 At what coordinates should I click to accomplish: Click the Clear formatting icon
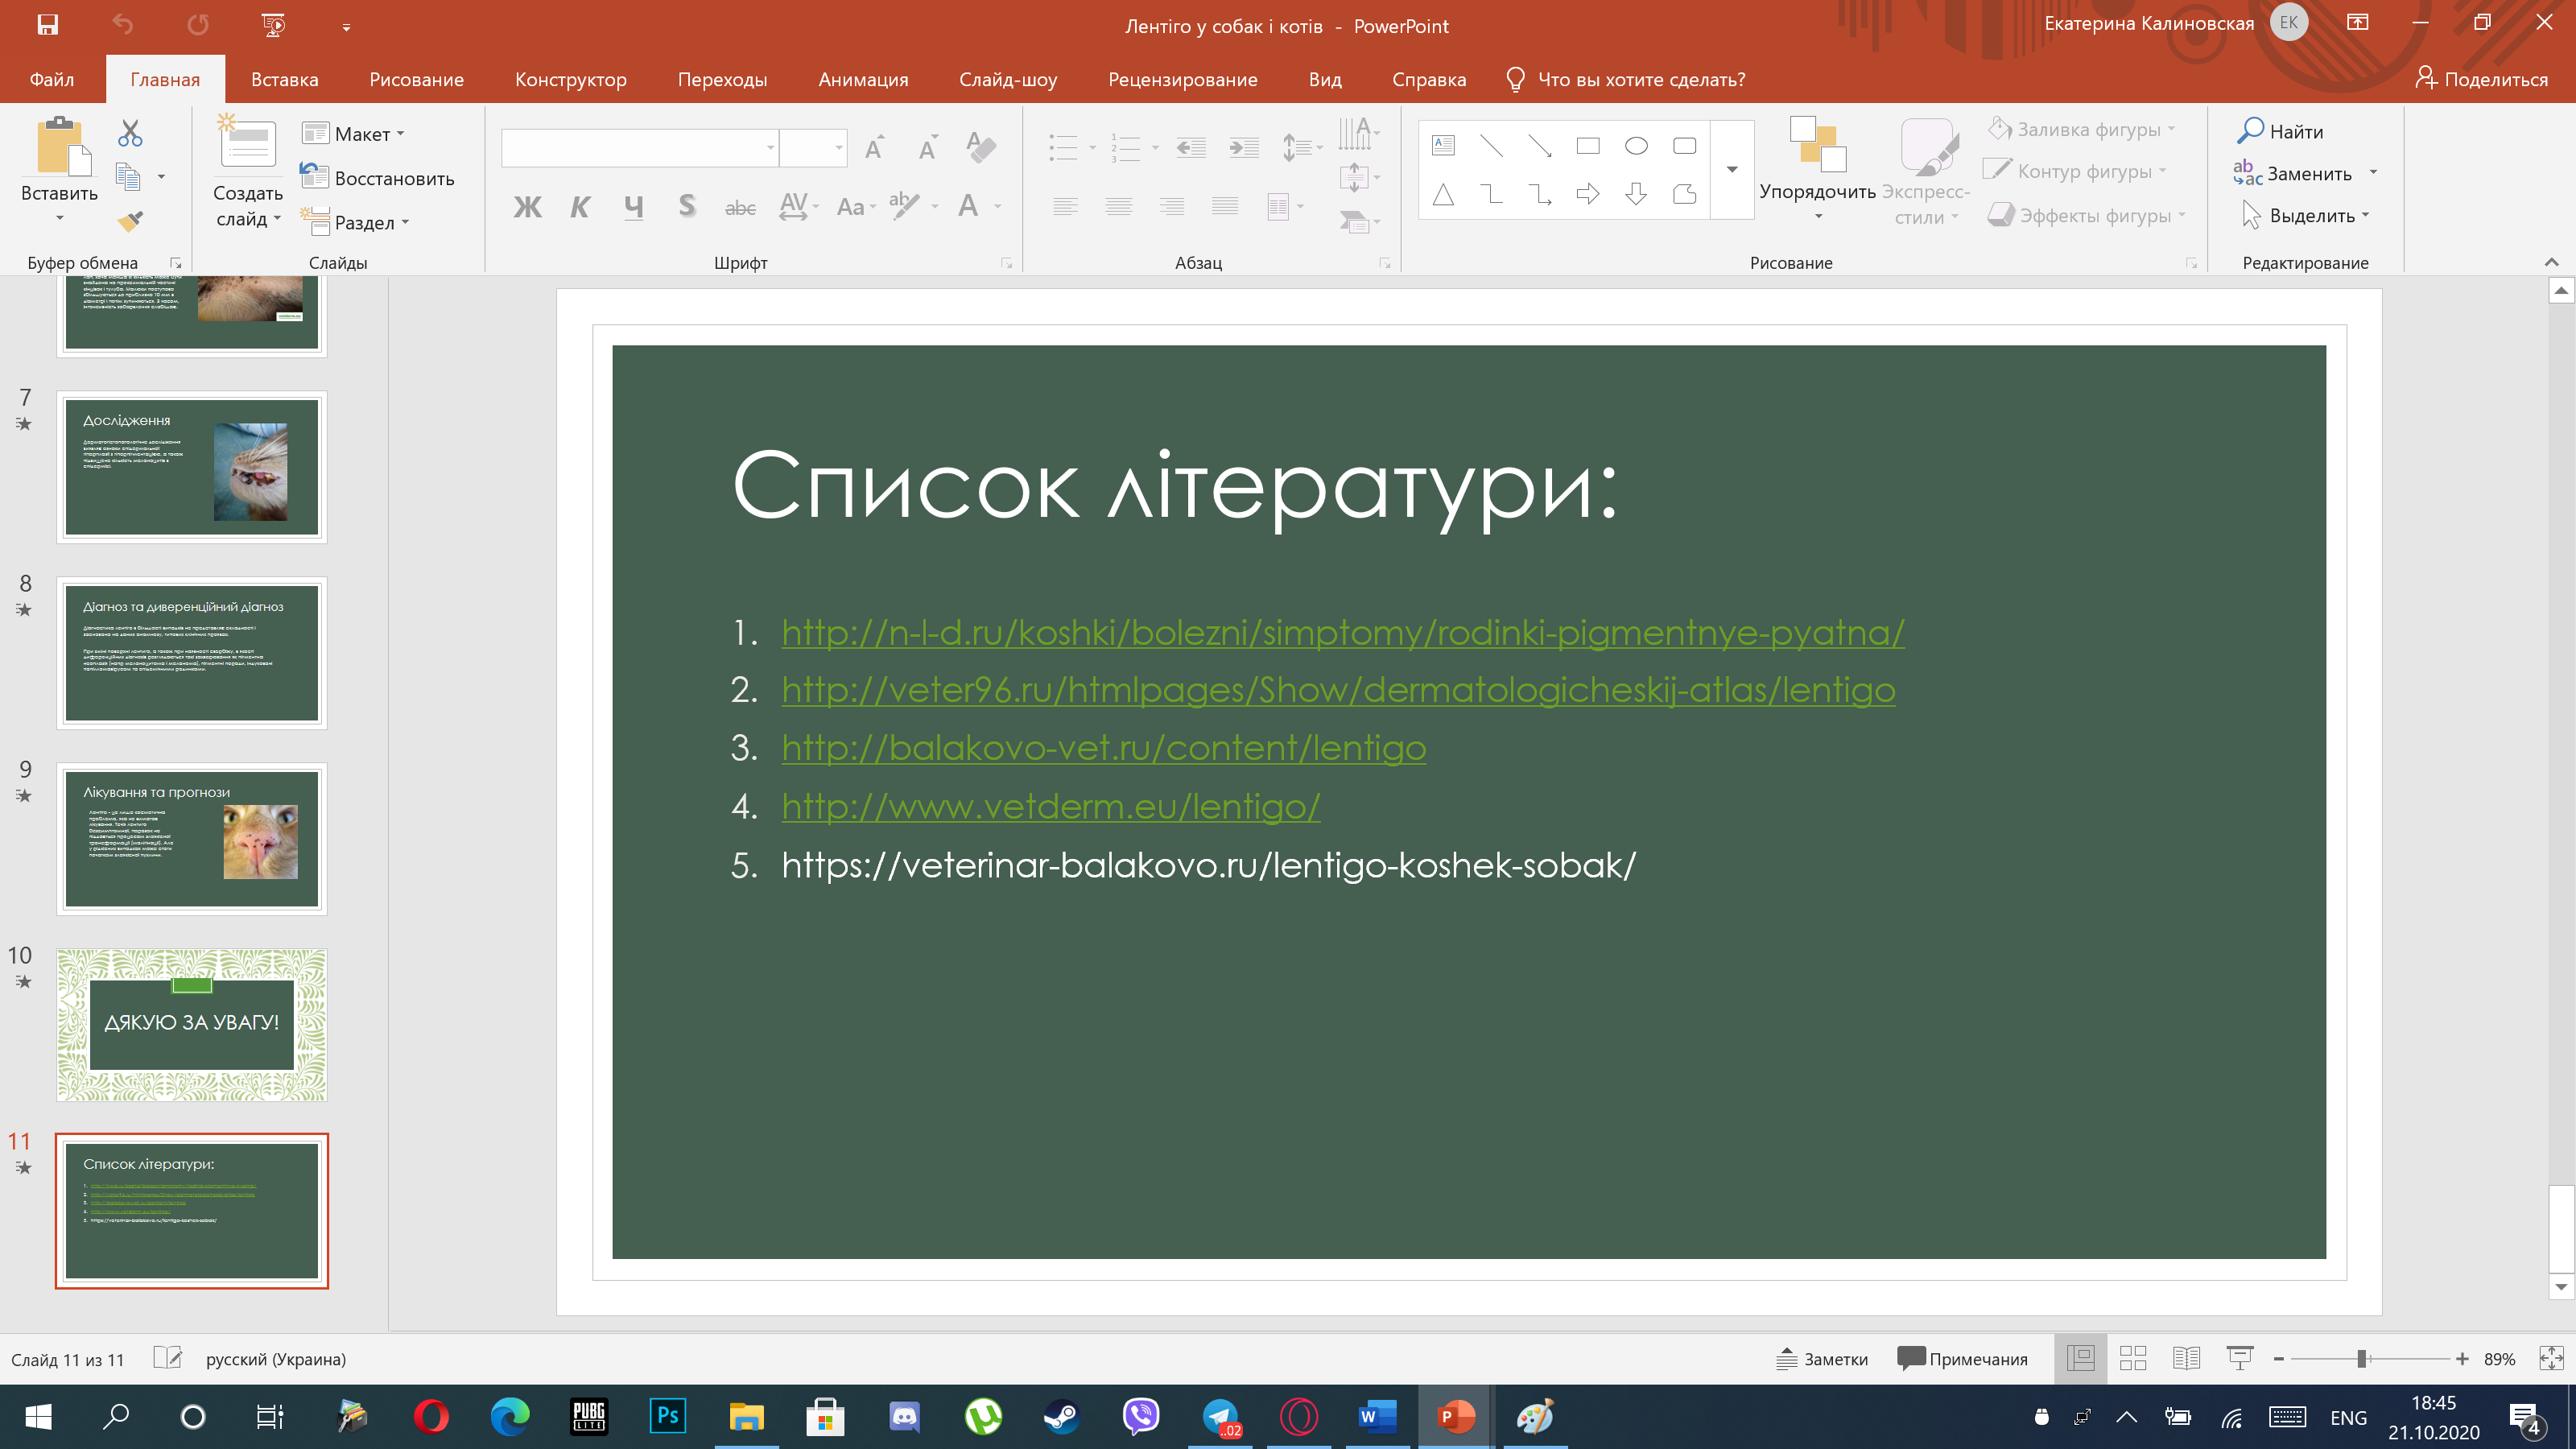(981, 148)
